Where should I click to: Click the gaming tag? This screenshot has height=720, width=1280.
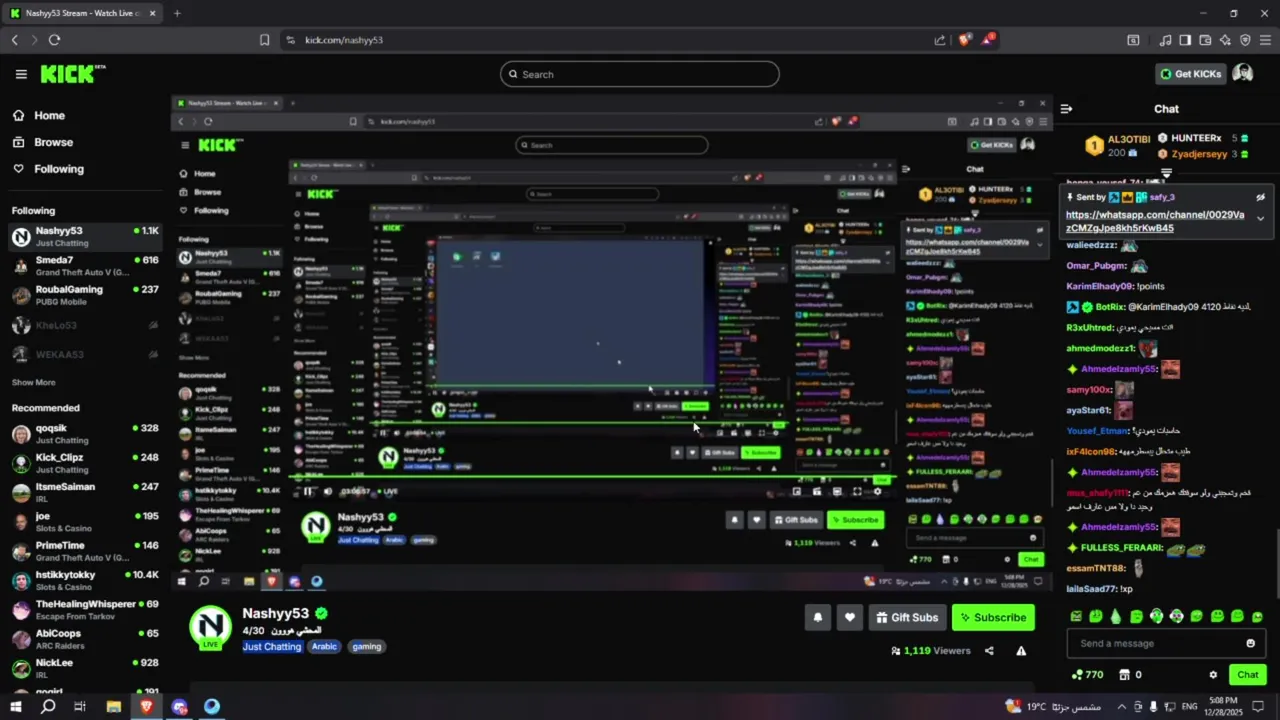click(x=367, y=647)
